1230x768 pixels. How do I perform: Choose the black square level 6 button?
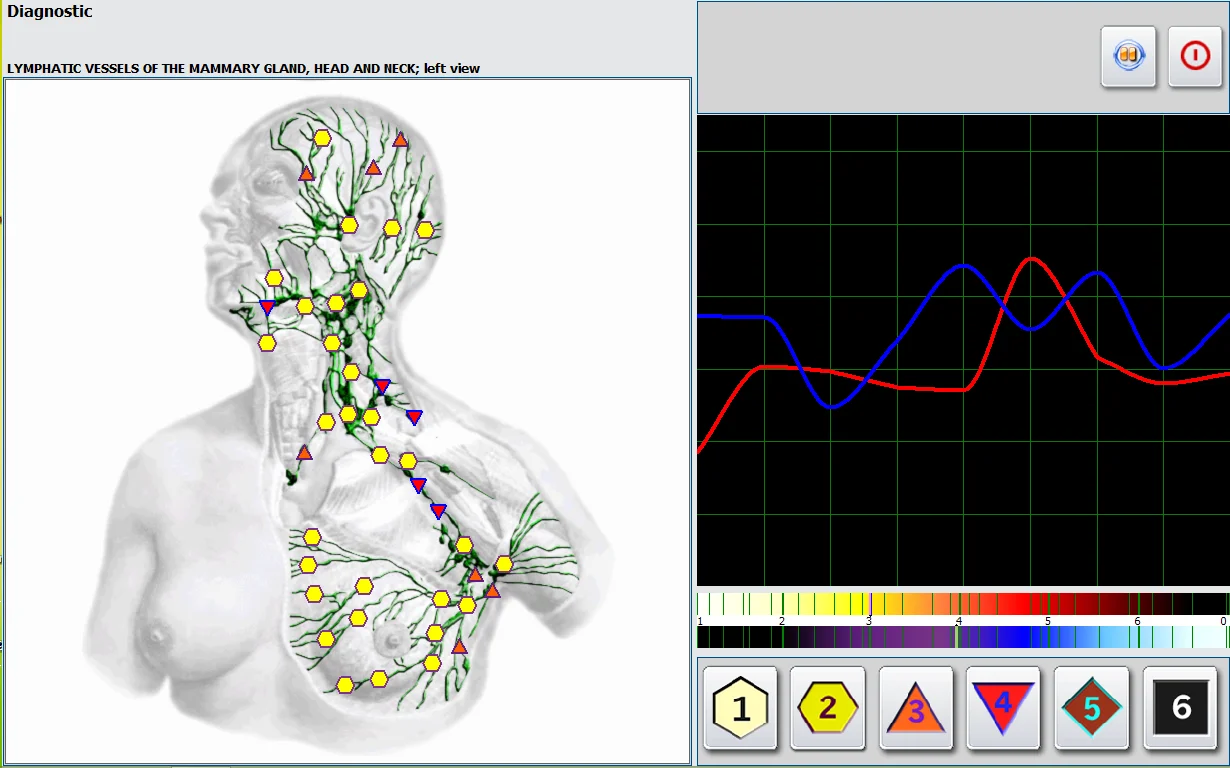click(x=1180, y=708)
